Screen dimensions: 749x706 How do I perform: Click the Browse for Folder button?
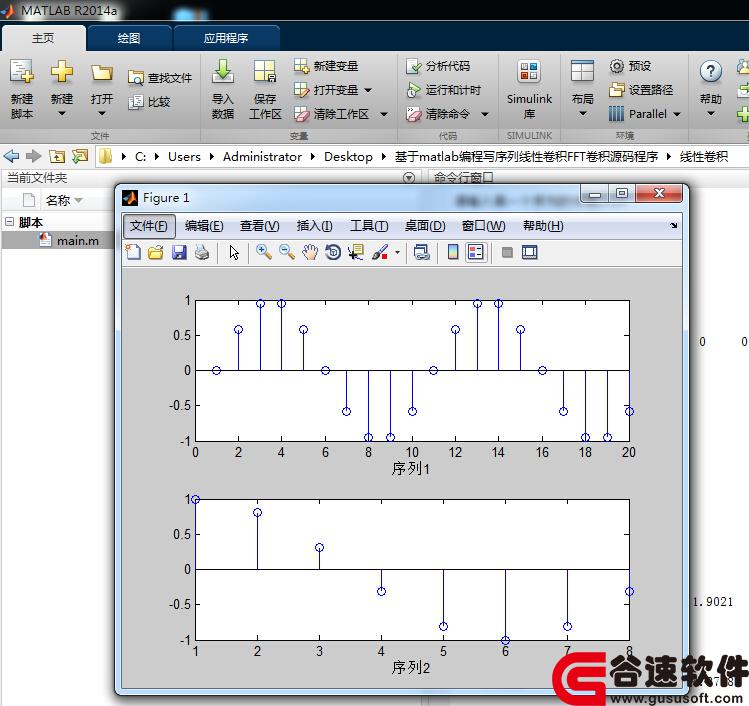[80, 156]
